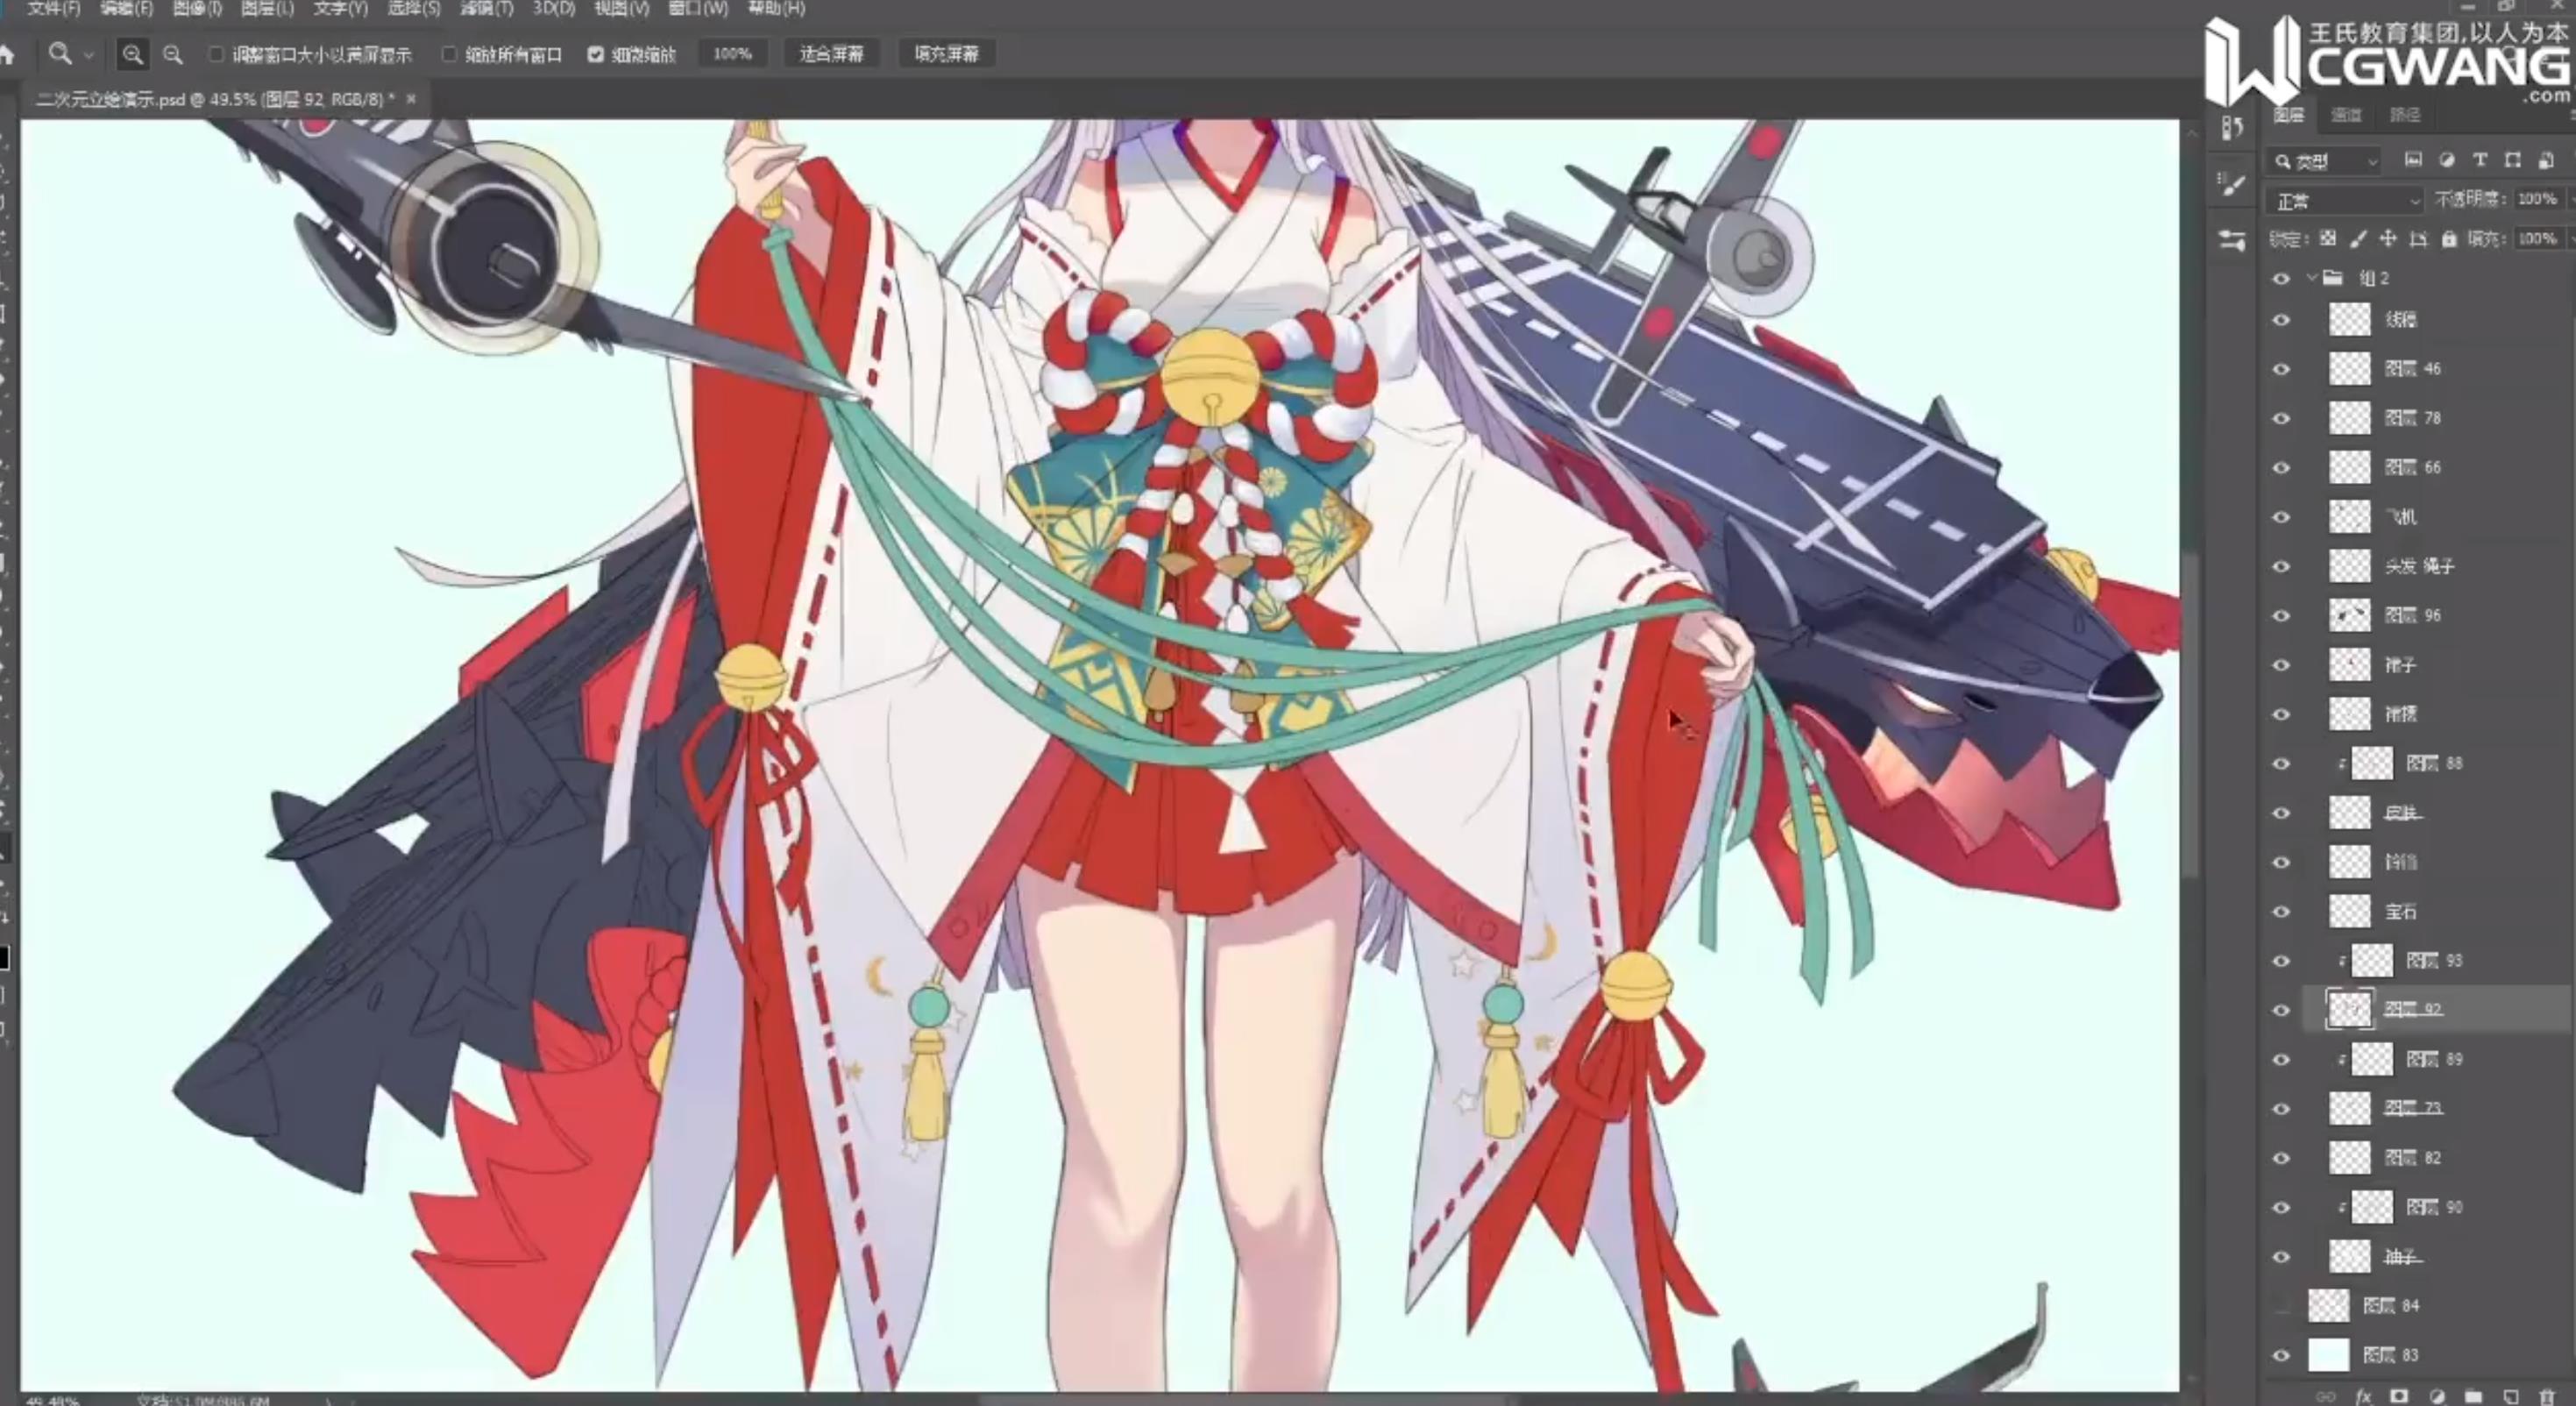Screen dimensions: 2576x1406
Task: Click the link layers icon
Action: click(2326, 1396)
